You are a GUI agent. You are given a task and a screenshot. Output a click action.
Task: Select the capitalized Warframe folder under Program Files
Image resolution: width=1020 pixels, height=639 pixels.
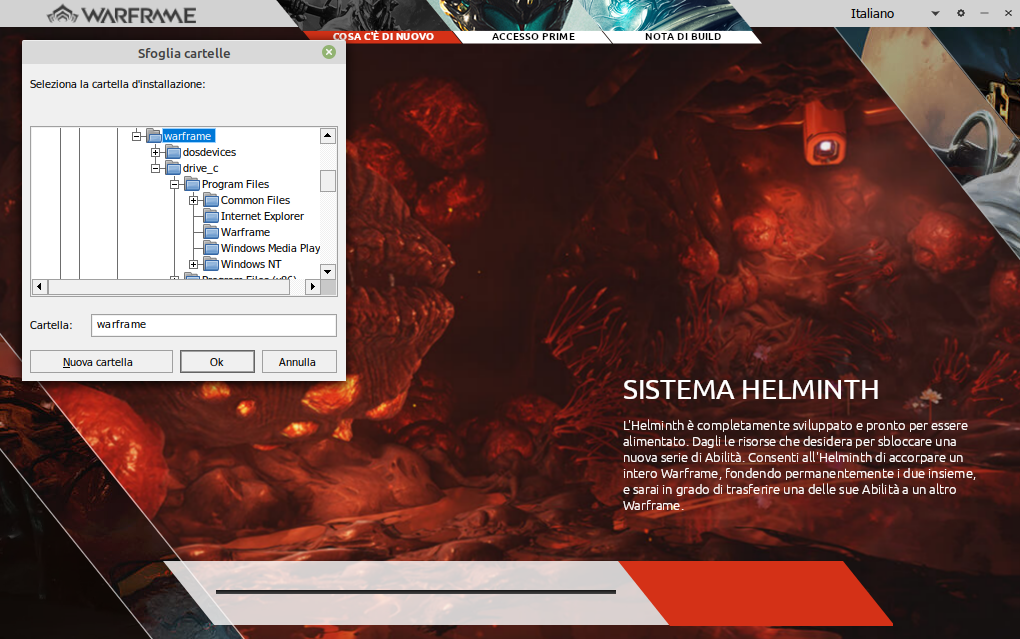pos(245,232)
